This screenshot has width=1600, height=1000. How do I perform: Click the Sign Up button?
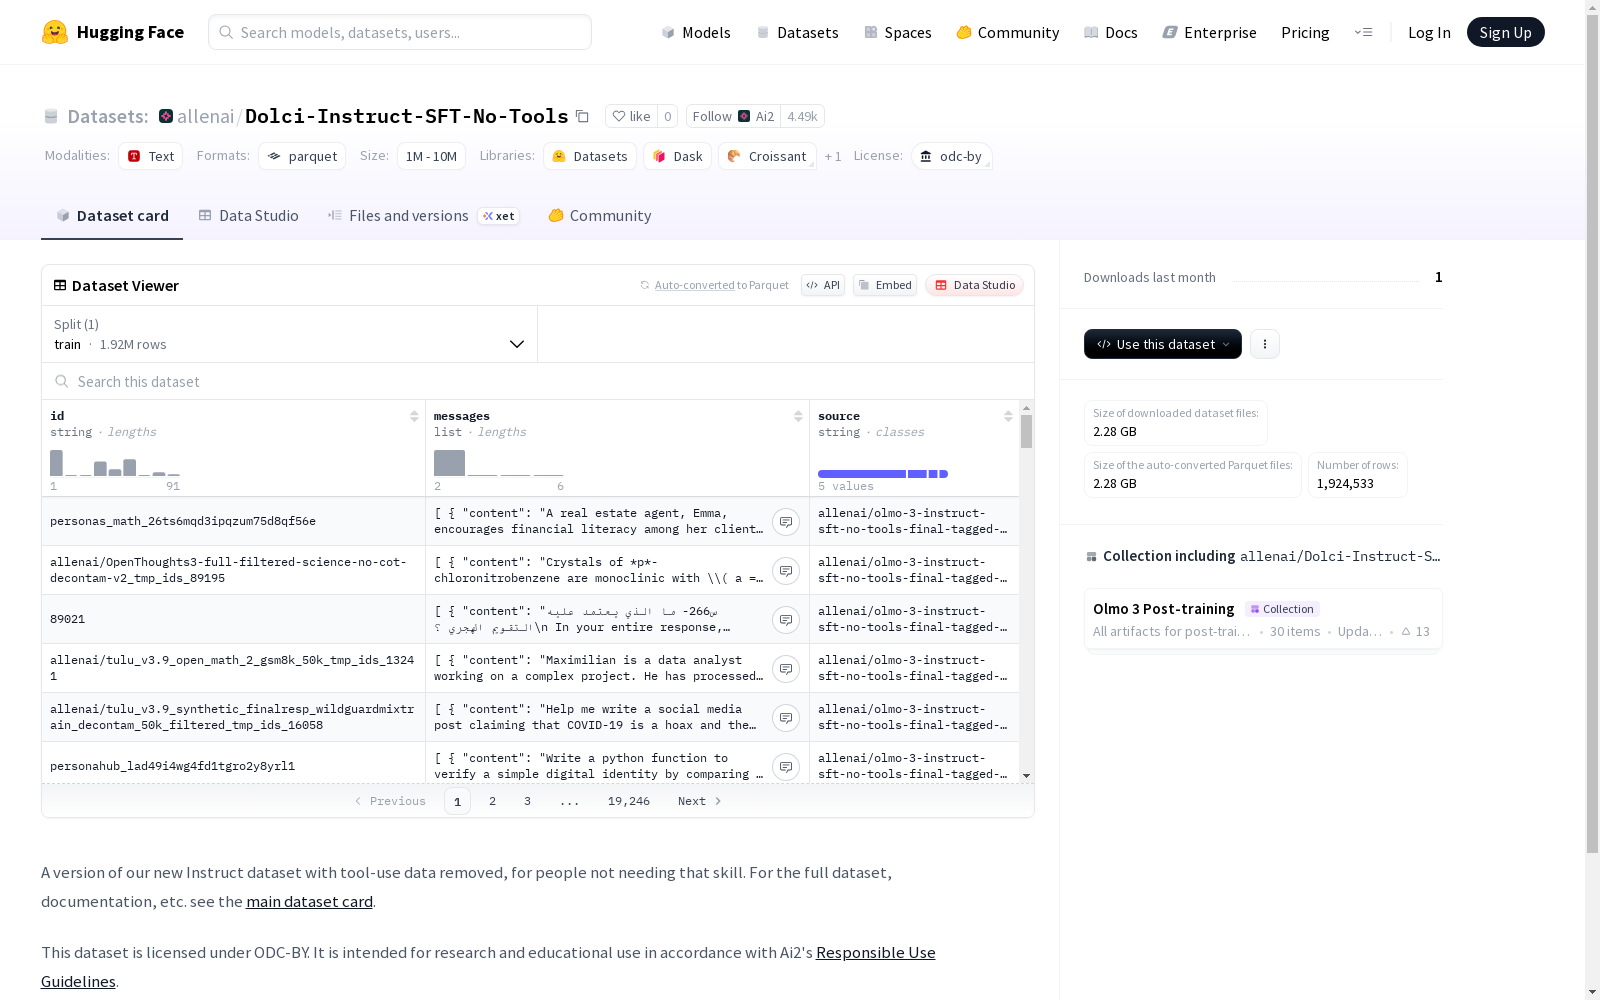[x=1505, y=32]
